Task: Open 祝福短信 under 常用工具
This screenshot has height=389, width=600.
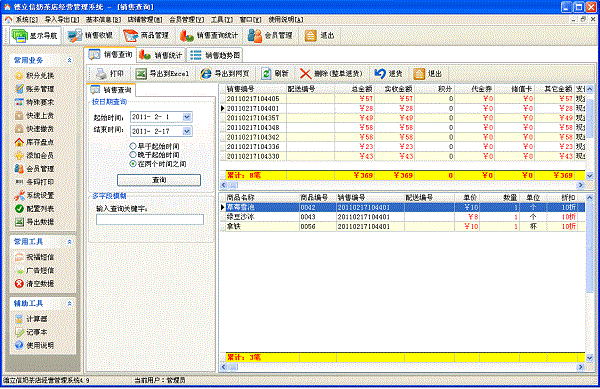Action: click(34, 257)
